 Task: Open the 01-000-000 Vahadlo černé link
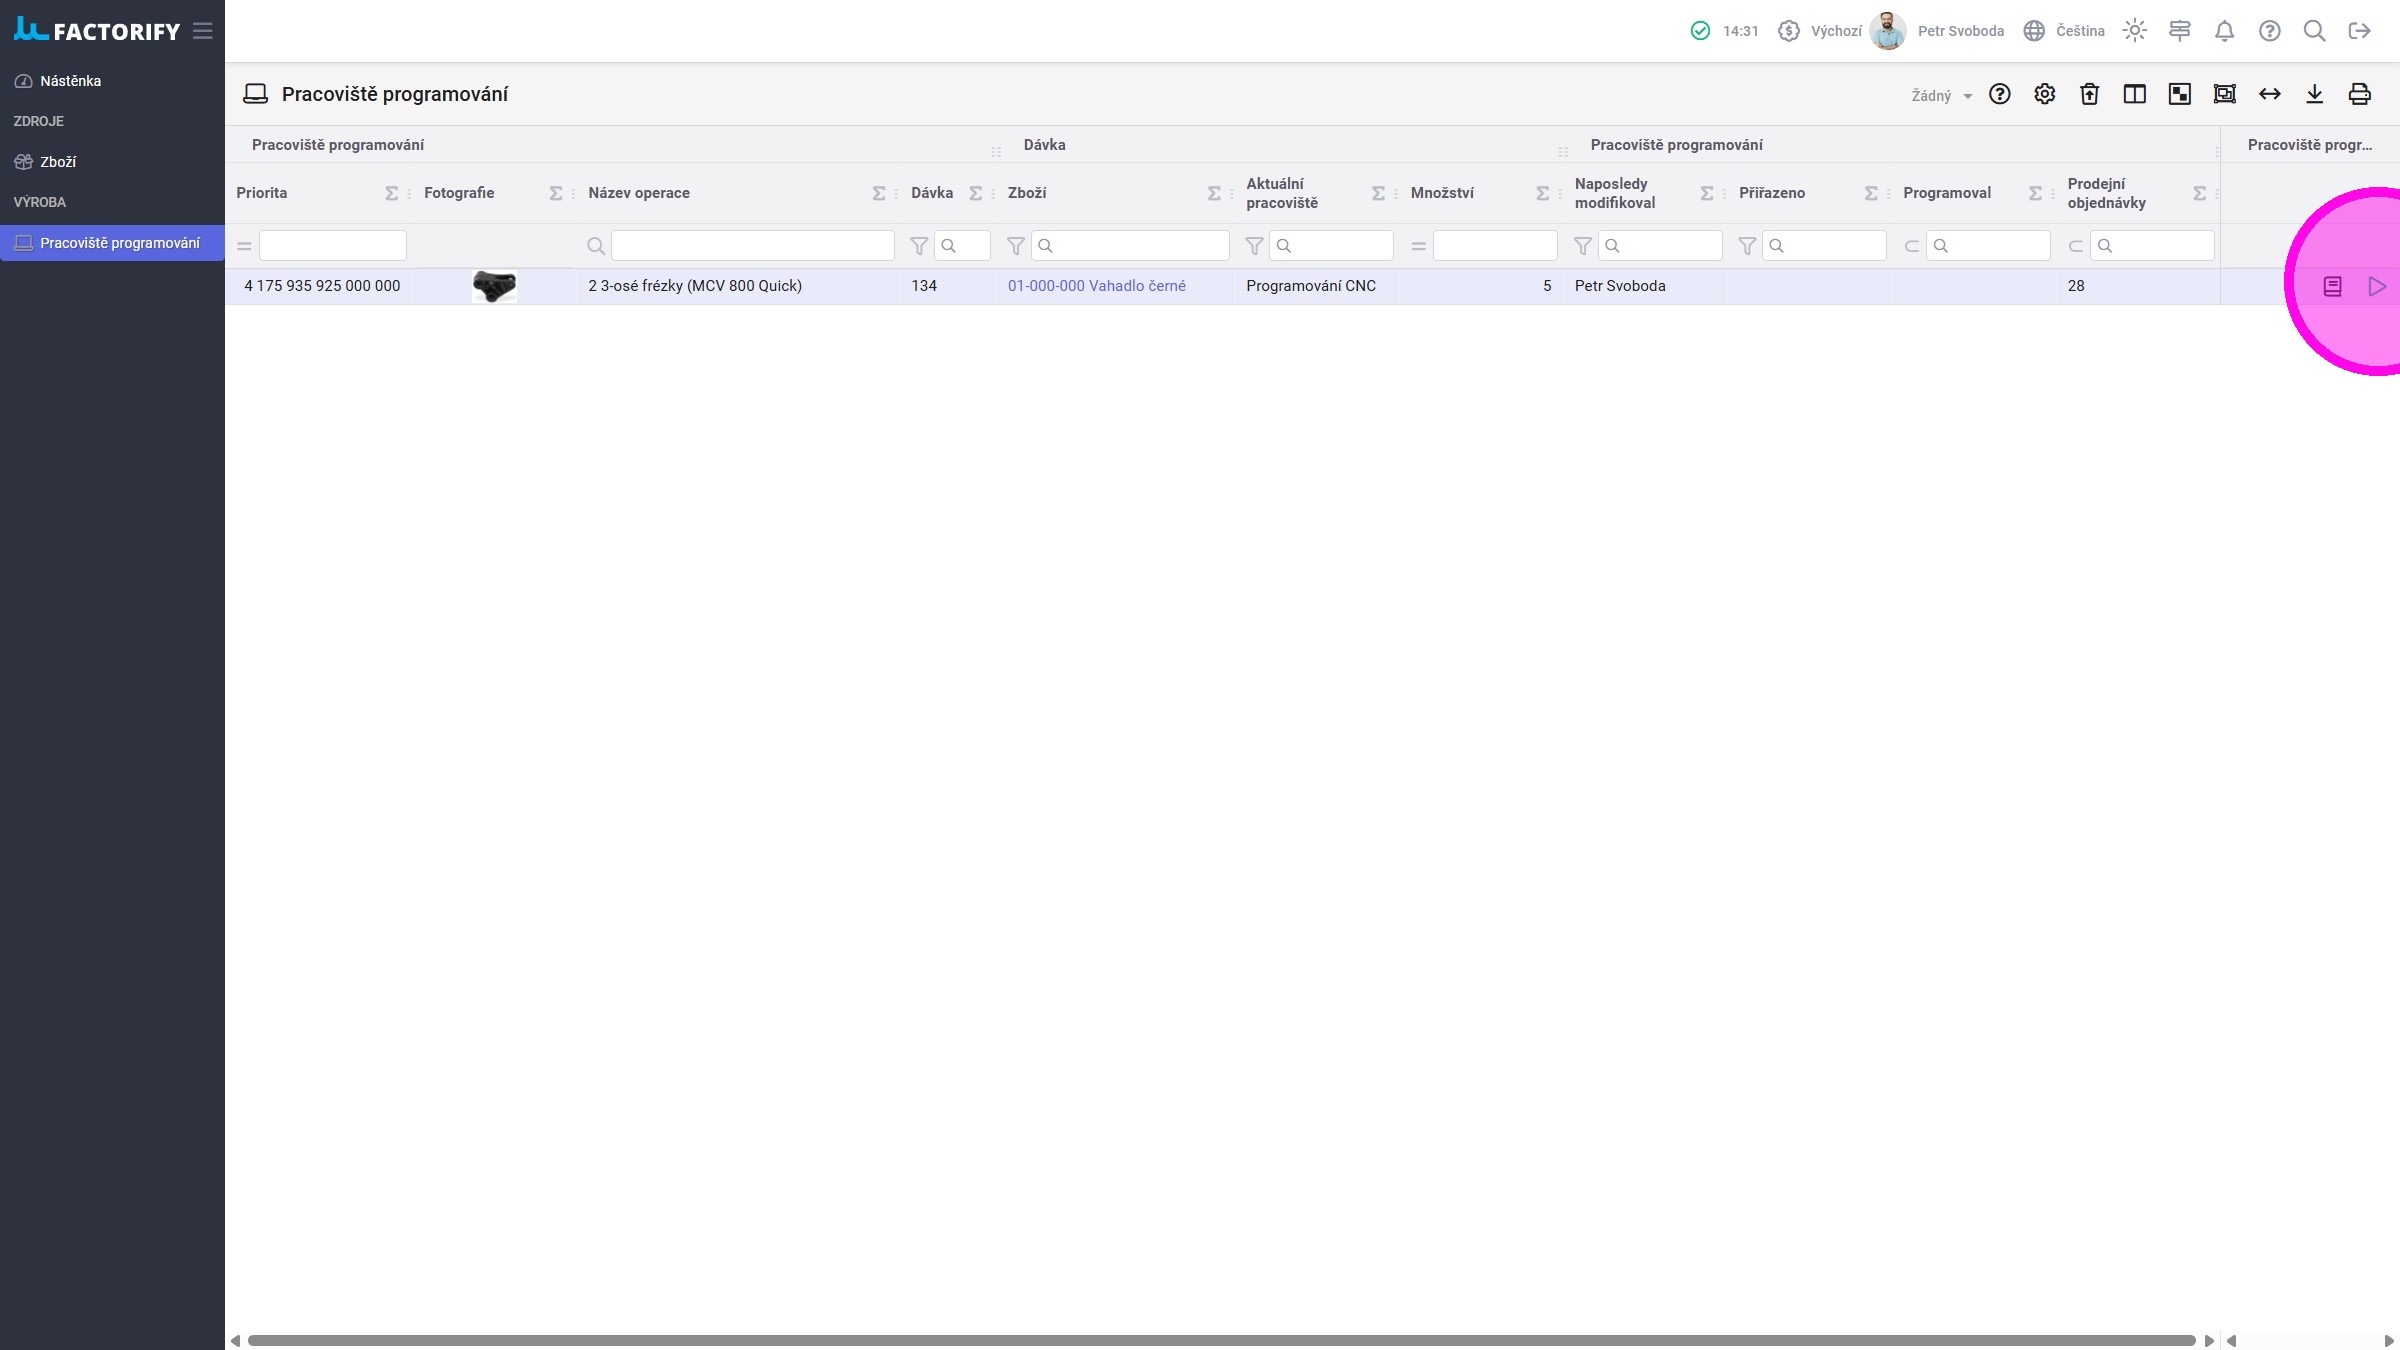tap(1096, 286)
